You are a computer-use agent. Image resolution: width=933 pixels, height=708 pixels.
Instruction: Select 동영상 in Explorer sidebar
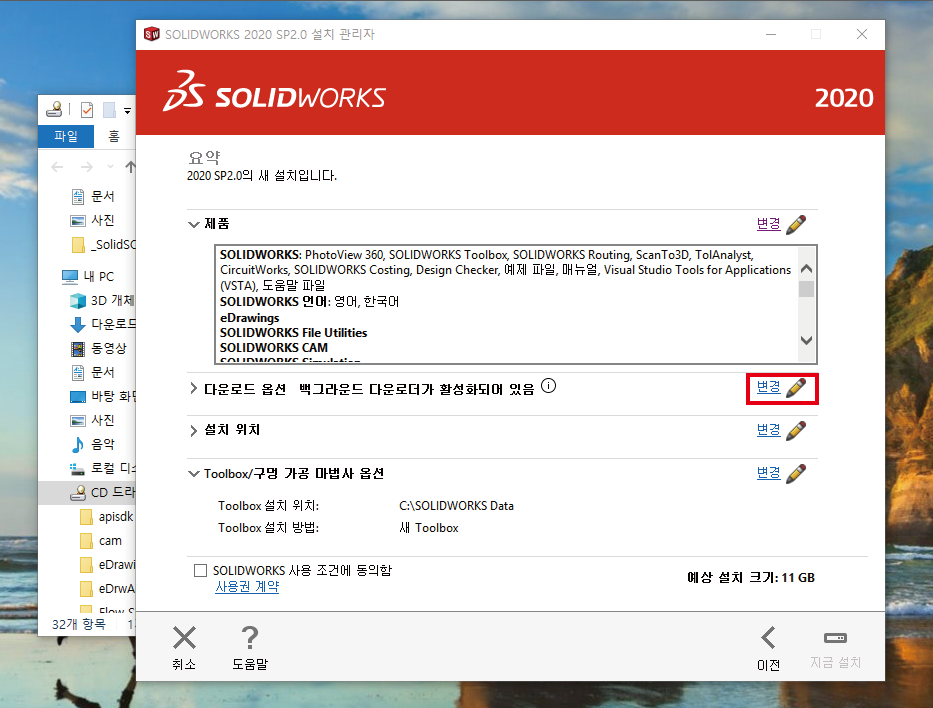click(x=98, y=348)
